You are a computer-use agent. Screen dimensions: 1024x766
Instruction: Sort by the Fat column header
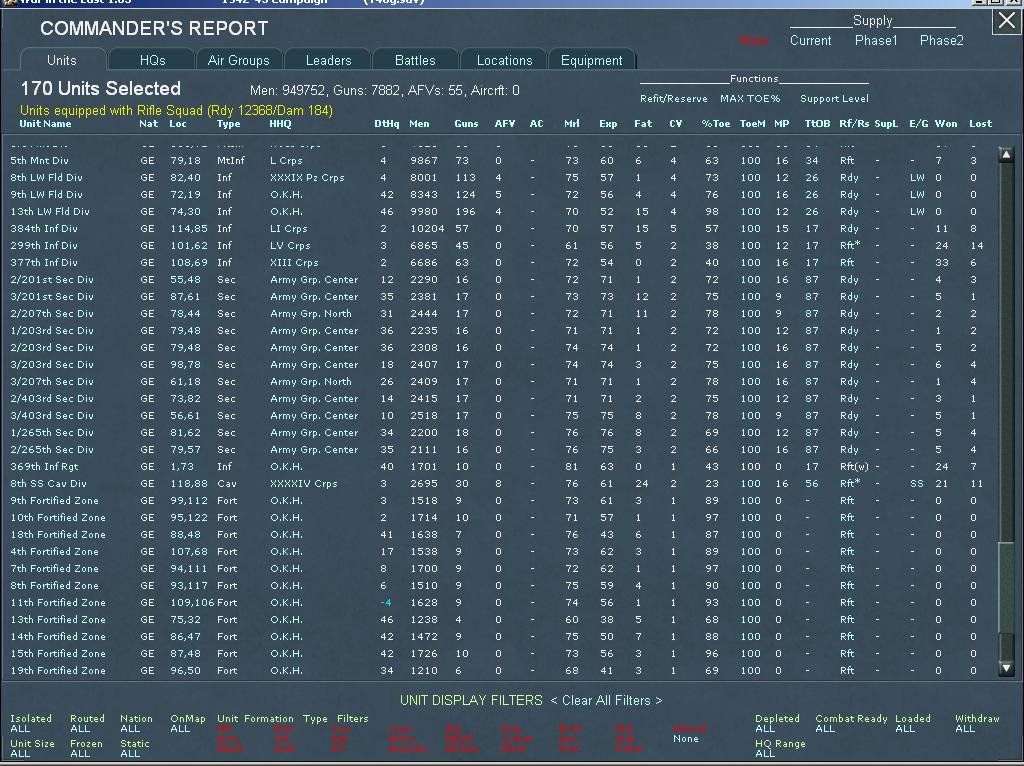pyautogui.click(x=643, y=123)
